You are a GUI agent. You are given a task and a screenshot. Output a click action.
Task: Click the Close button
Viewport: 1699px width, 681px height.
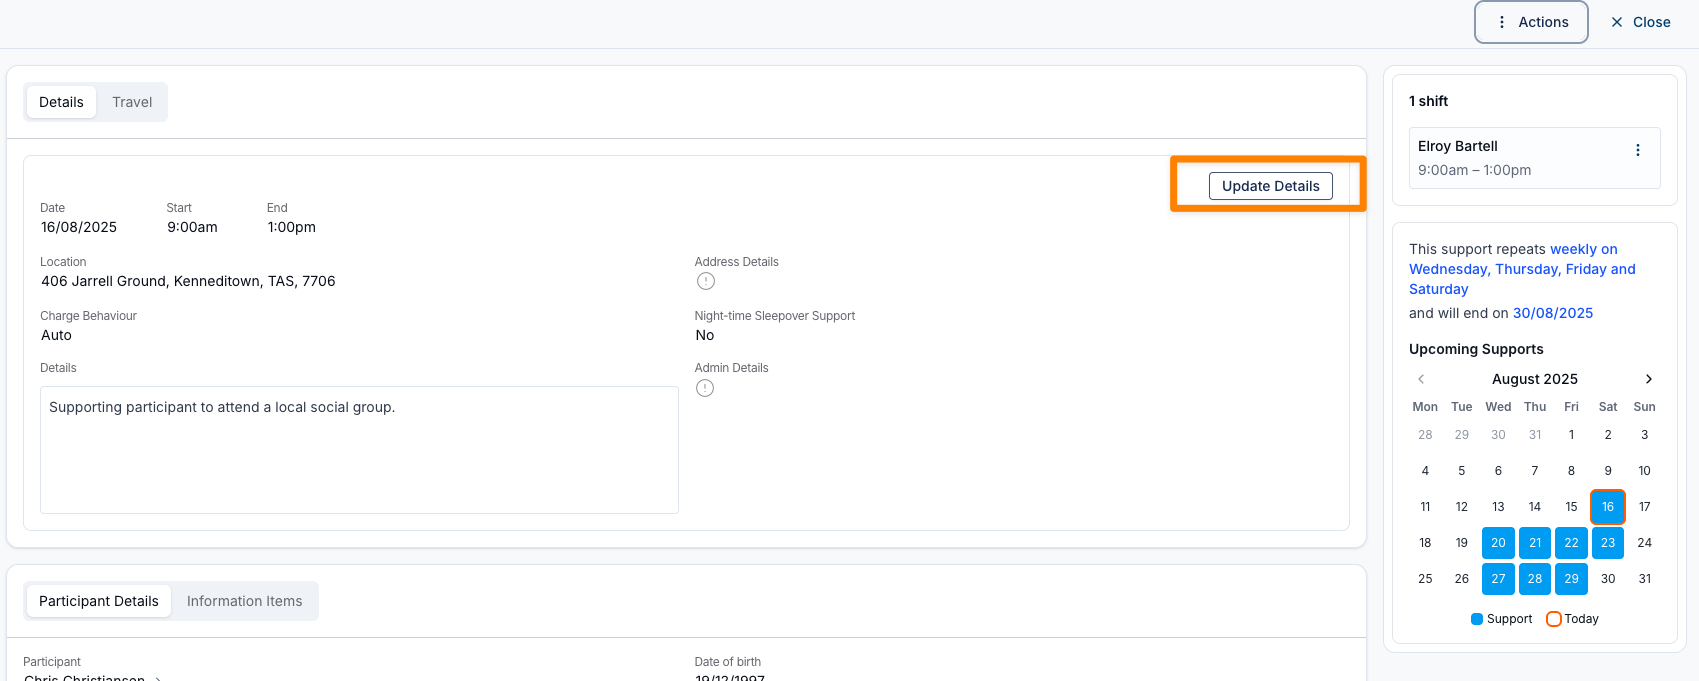click(x=1640, y=22)
